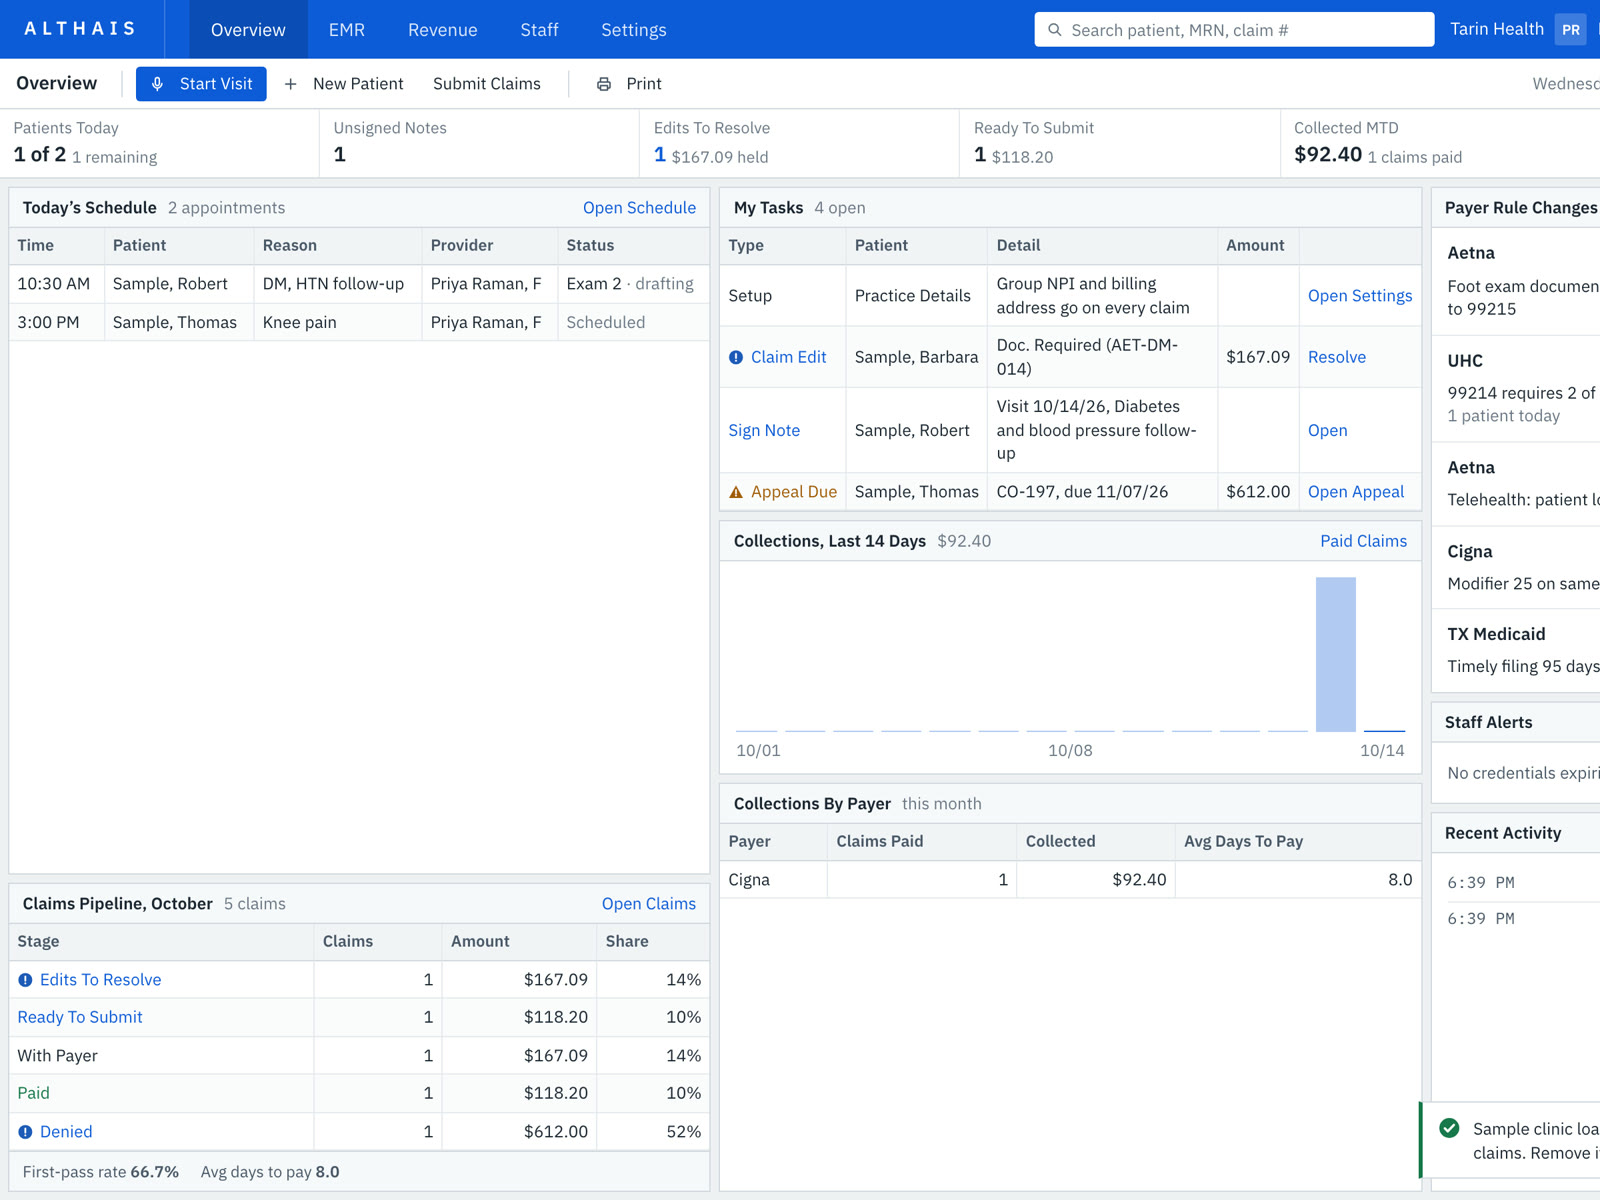Click the green checkmark in the notification
The image size is (1600, 1200).
click(x=1449, y=1128)
